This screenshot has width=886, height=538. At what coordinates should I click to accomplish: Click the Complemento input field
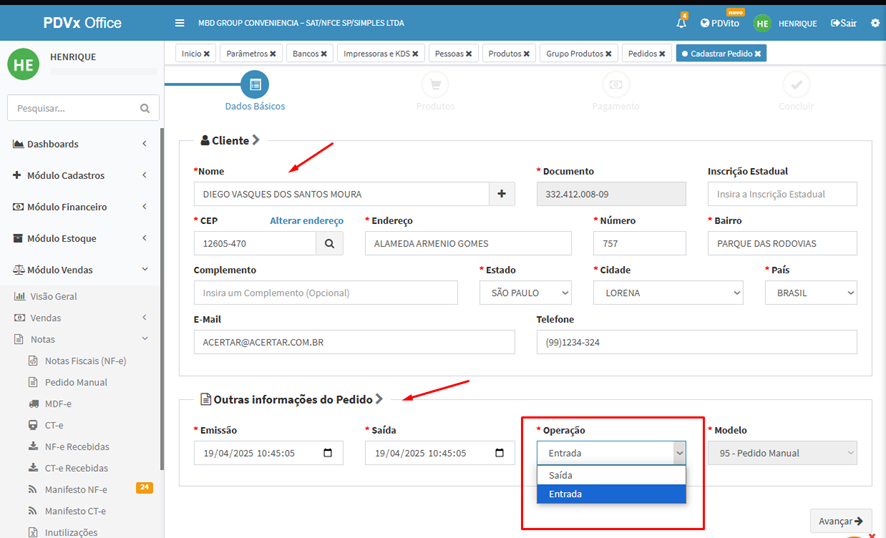325,292
